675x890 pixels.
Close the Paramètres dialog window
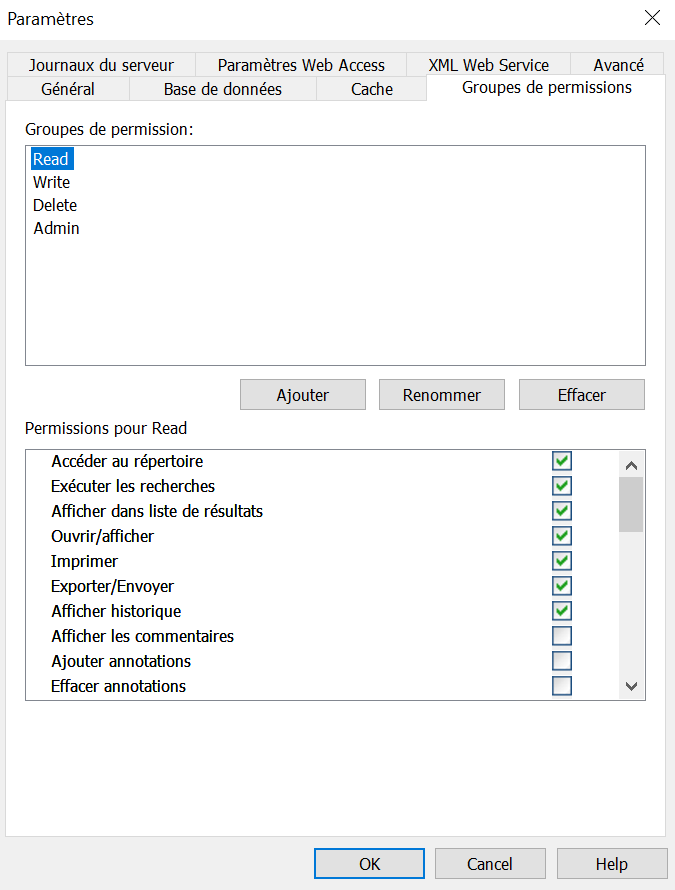click(652, 18)
